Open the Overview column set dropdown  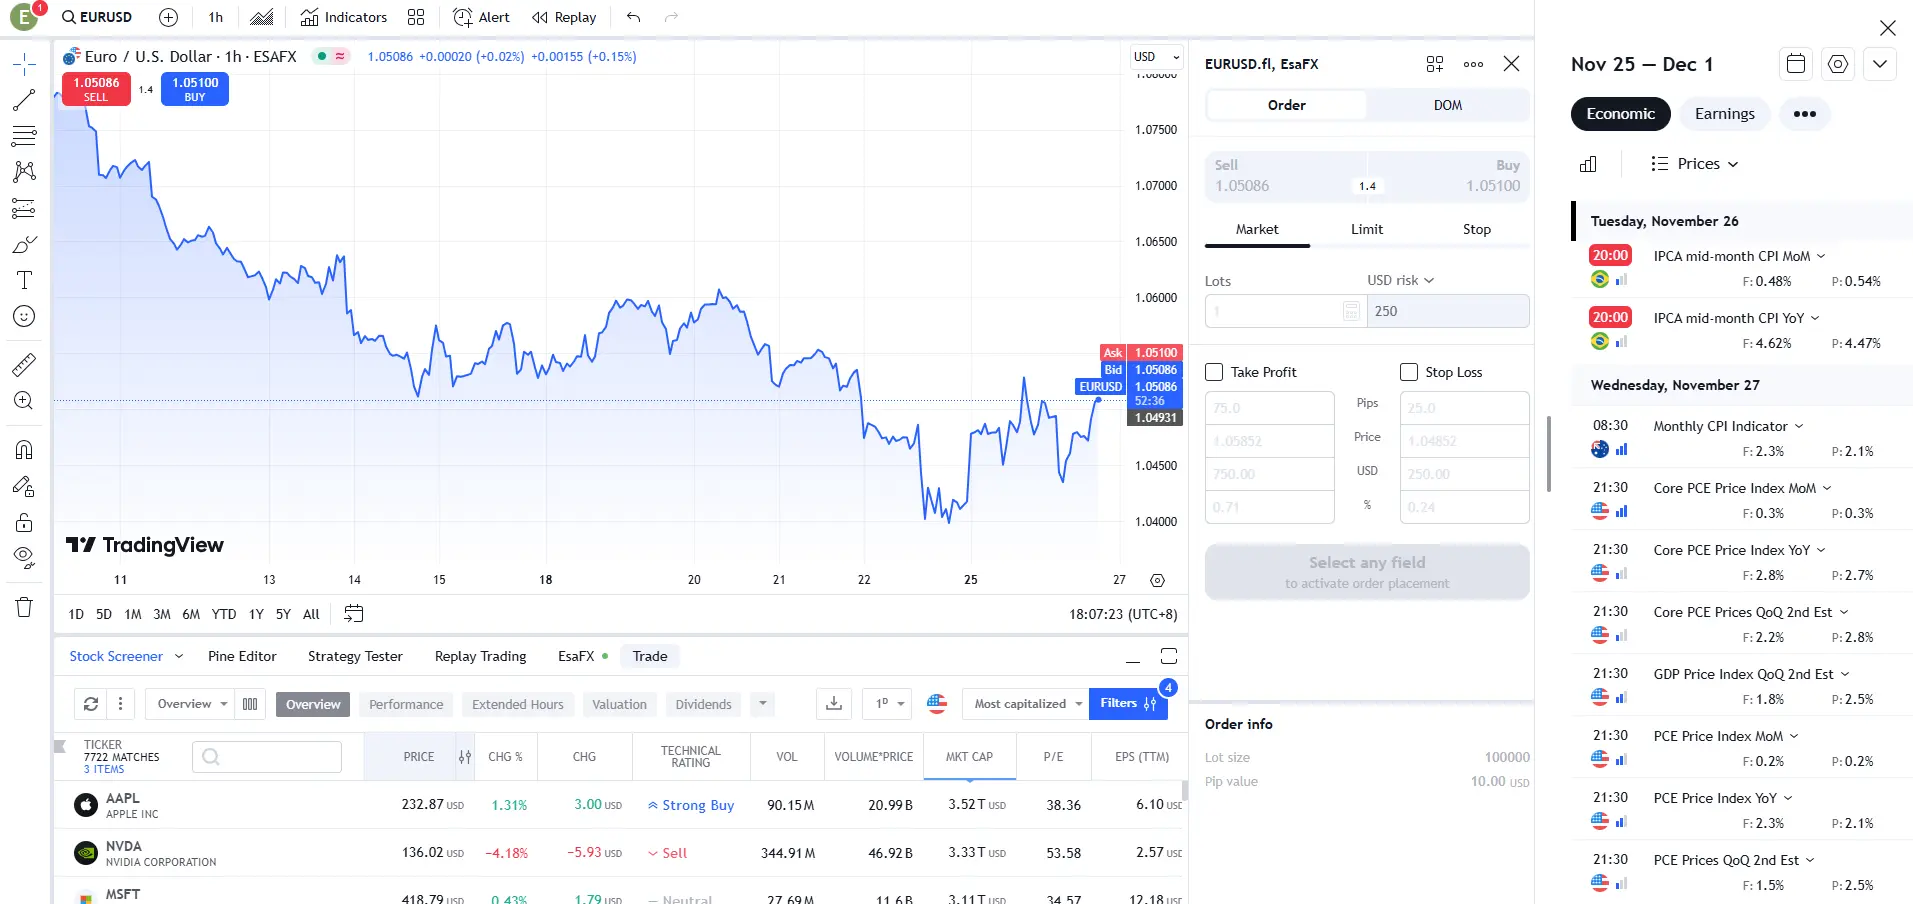click(x=192, y=704)
